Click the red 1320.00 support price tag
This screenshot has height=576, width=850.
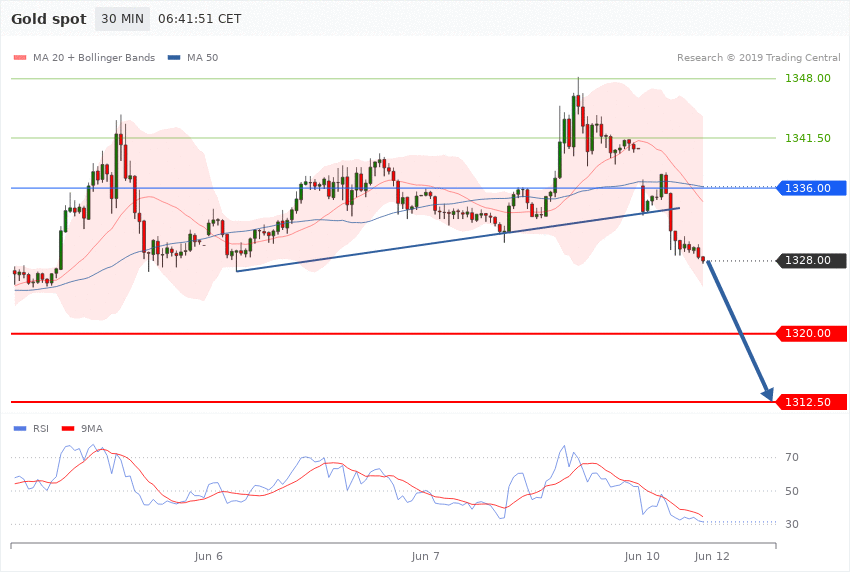pyautogui.click(x=812, y=333)
